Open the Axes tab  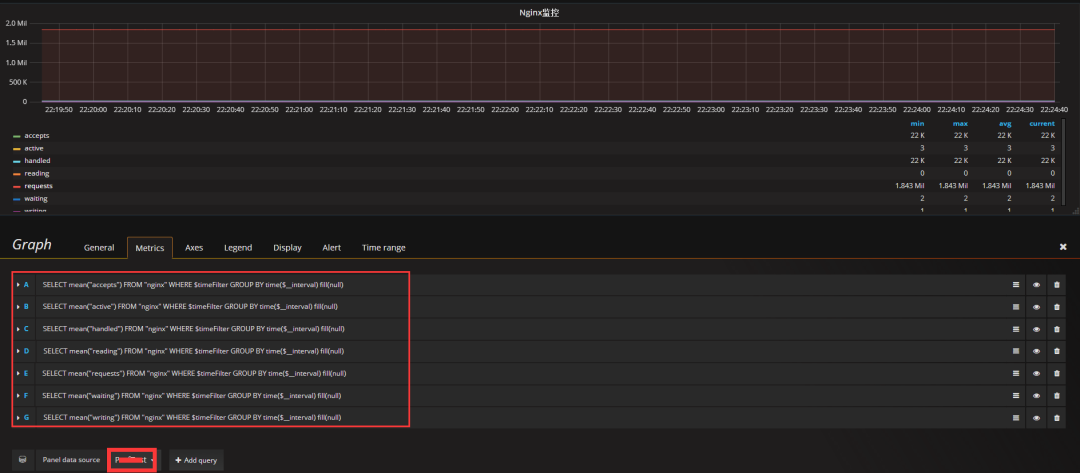(194, 248)
